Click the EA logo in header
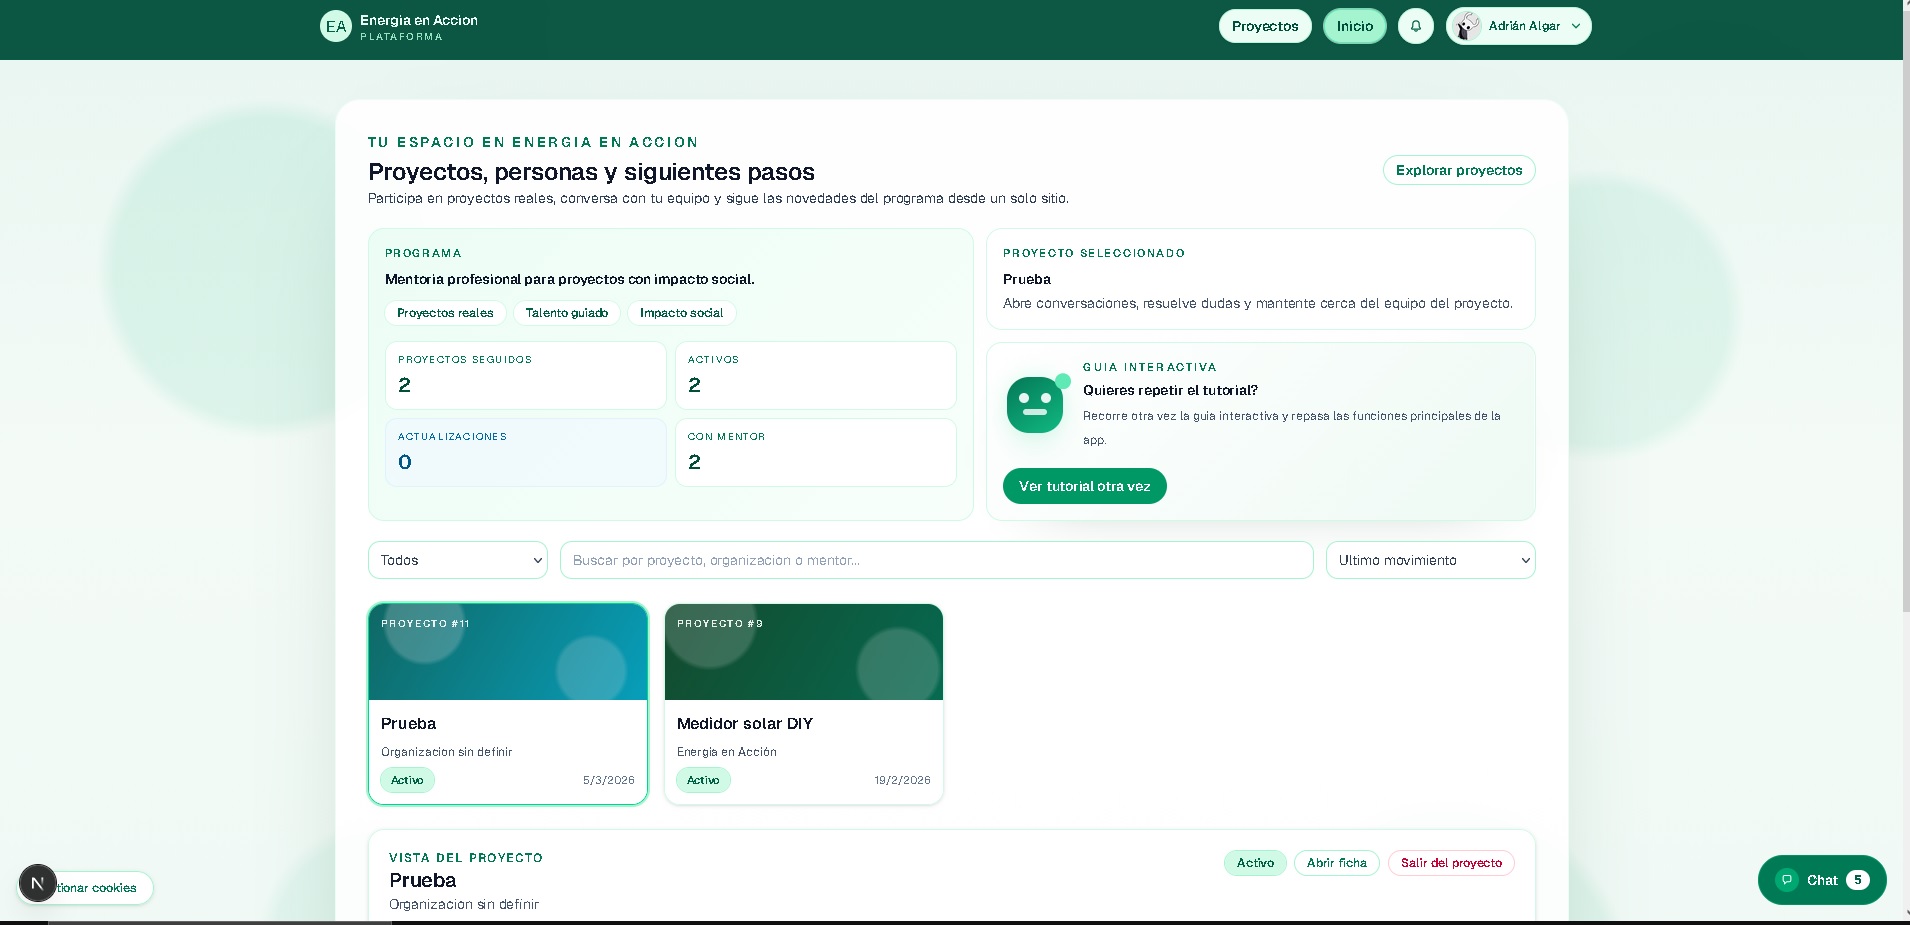Viewport: 1910px width, 925px height. (336, 27)
